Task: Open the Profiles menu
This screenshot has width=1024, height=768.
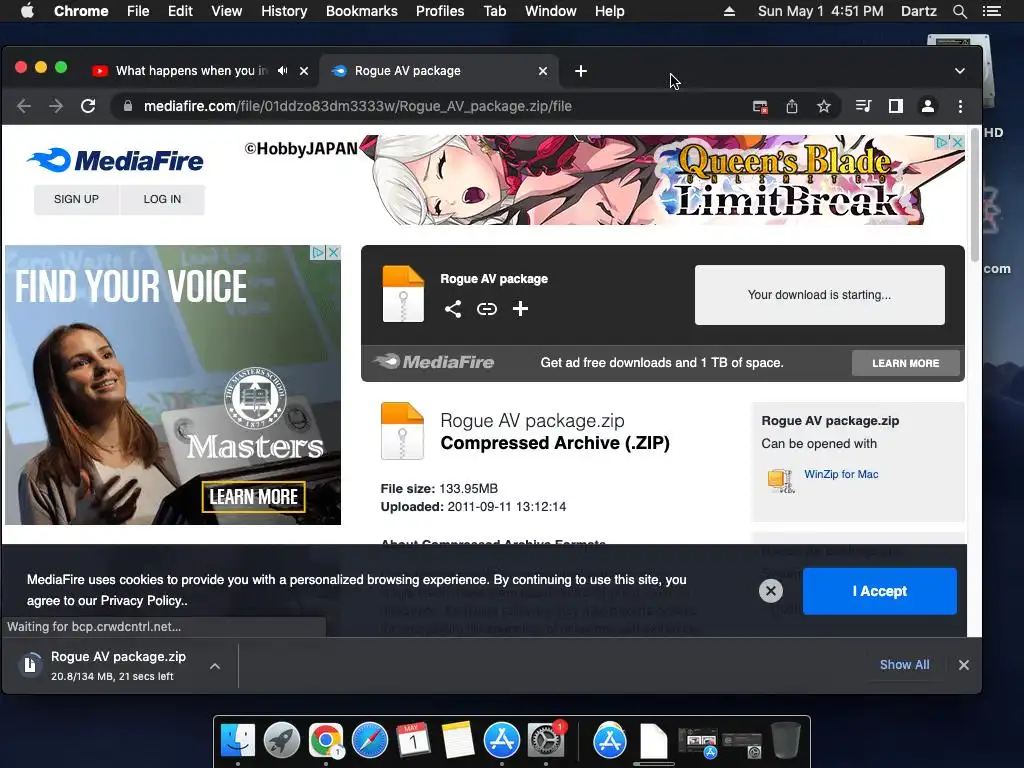Action: click(x=440, y=11)
